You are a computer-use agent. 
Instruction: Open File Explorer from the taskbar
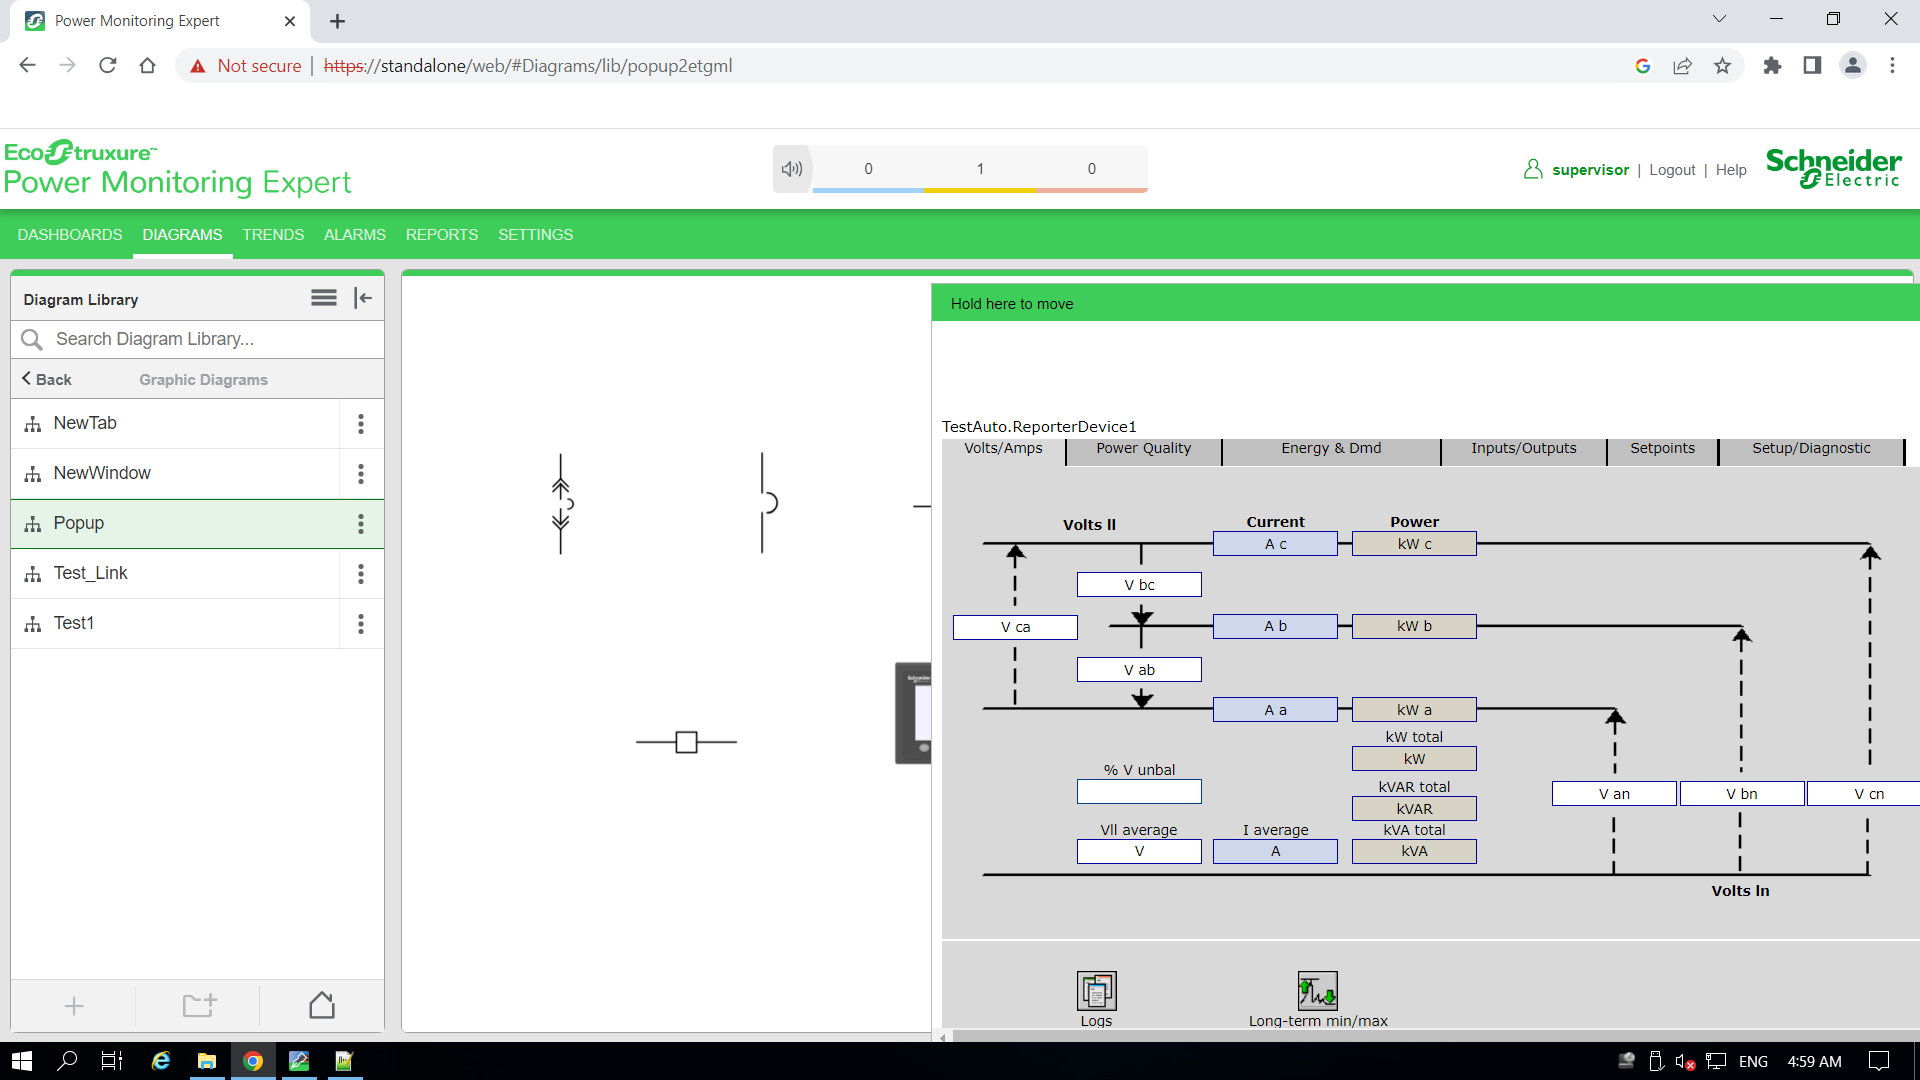point(206,1061)
